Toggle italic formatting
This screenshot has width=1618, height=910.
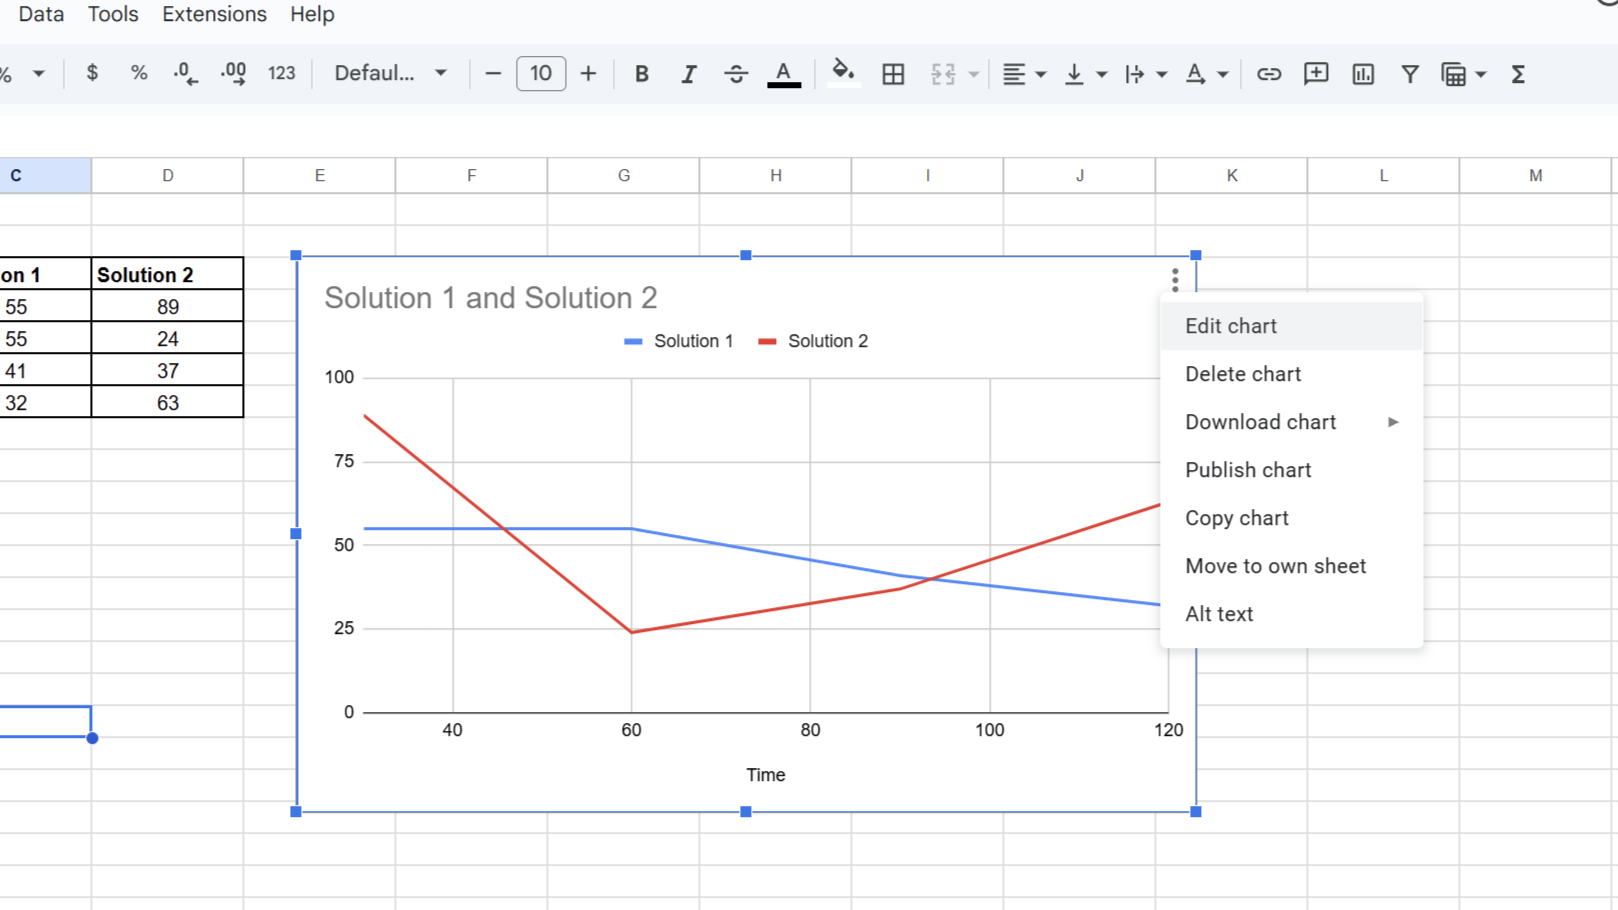coord(688,73)
